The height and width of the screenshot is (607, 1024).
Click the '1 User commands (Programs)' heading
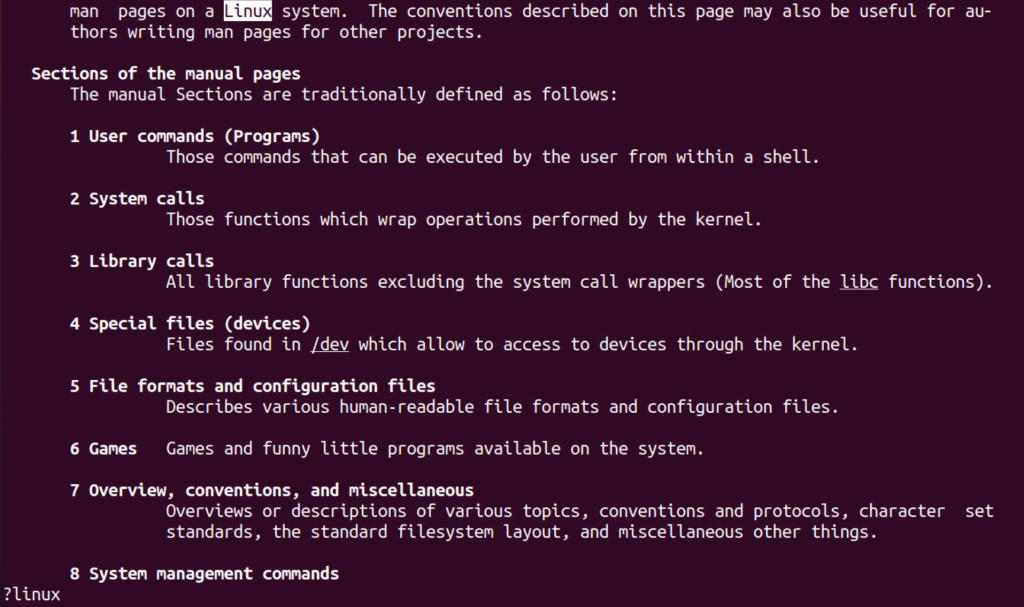coord(195,137)
